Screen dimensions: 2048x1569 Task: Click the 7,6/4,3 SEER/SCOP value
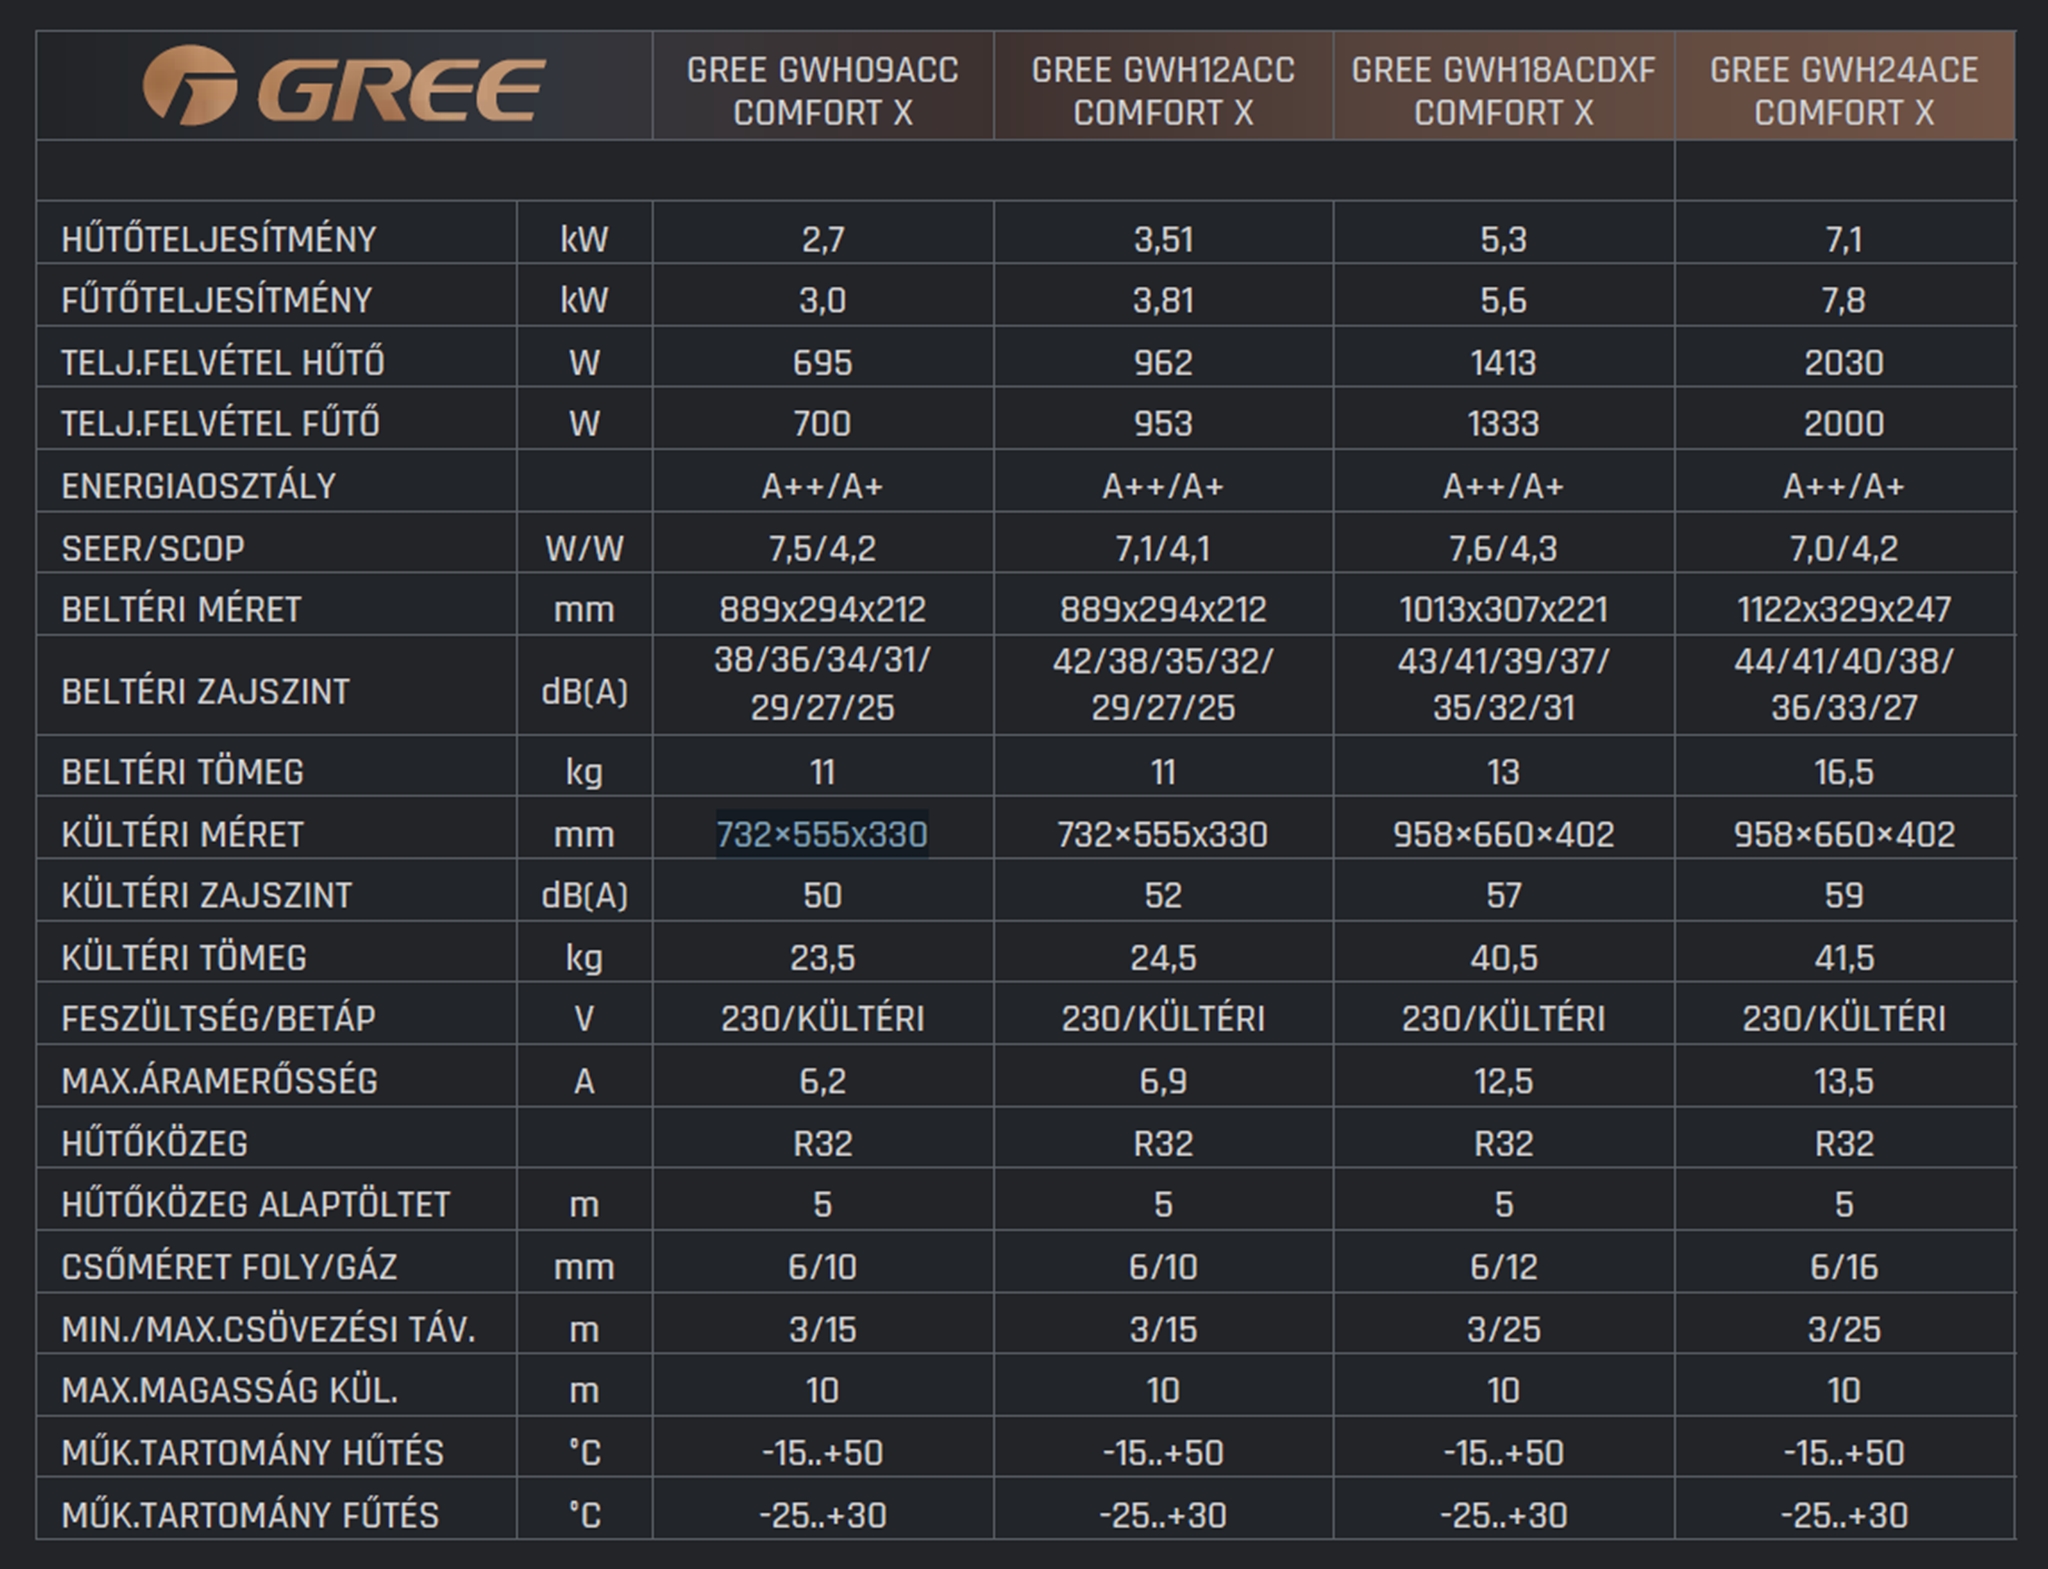1504,548
